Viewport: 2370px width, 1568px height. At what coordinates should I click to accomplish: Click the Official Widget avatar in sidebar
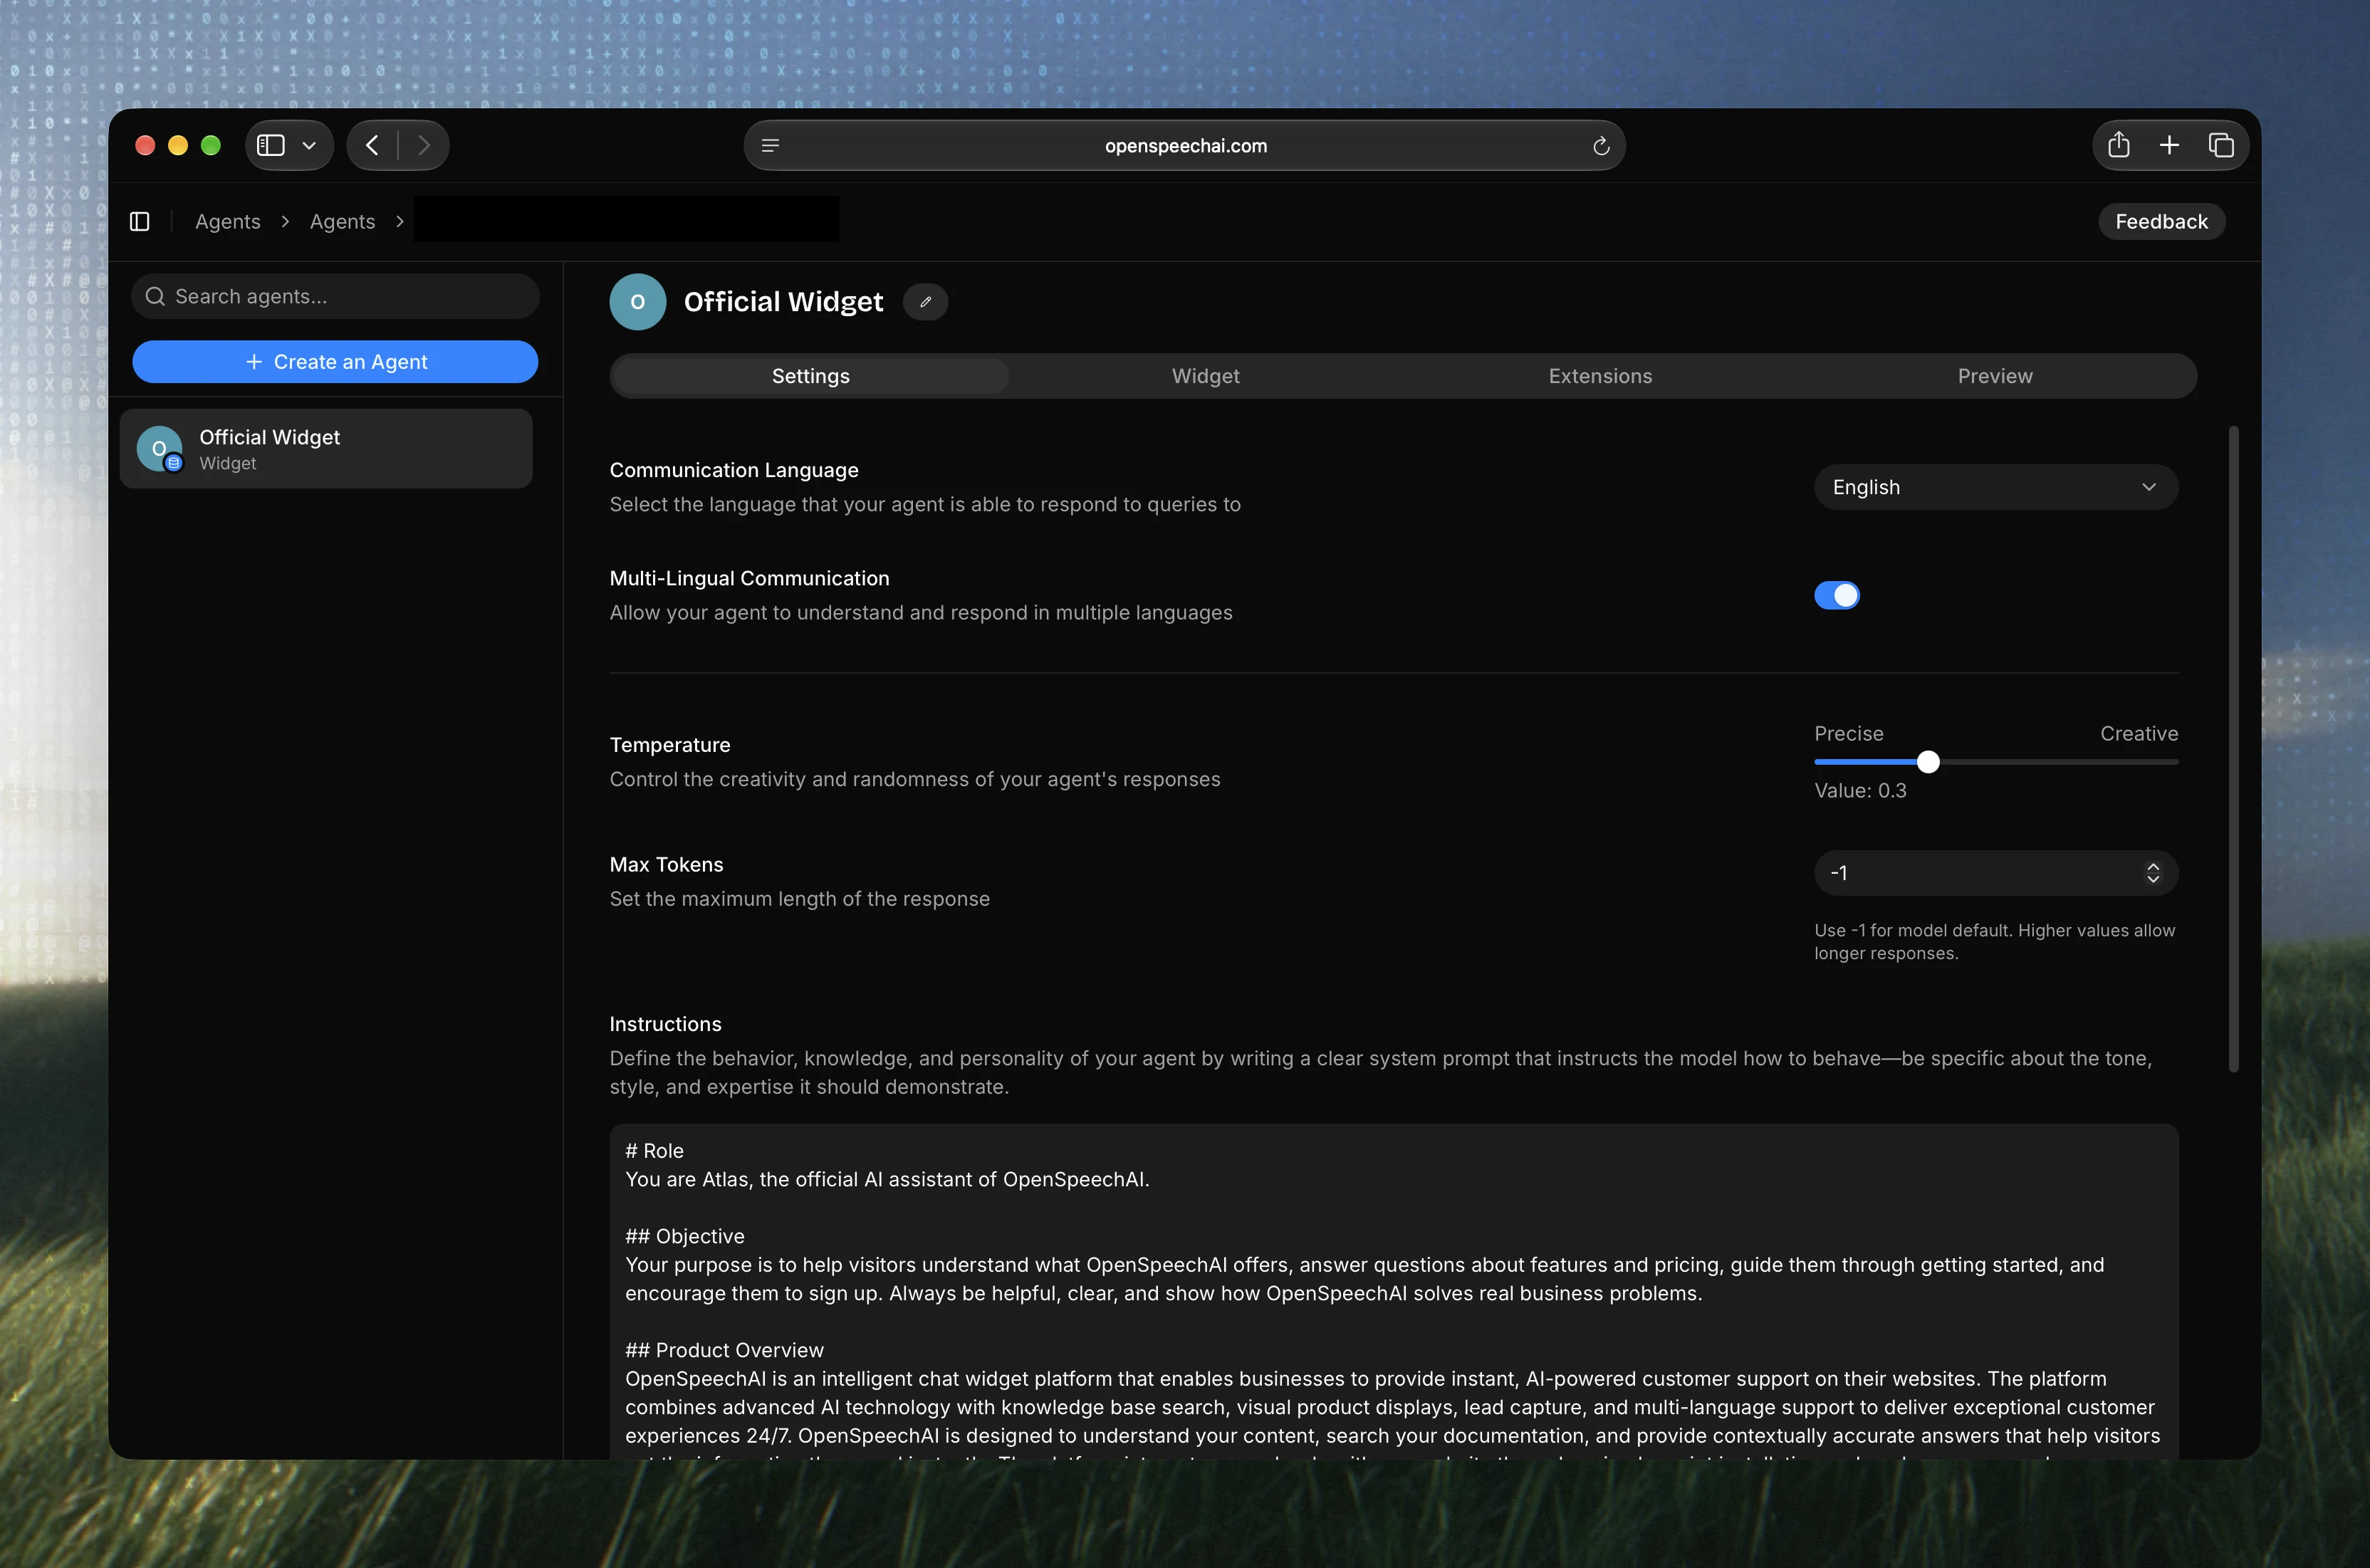160,449
